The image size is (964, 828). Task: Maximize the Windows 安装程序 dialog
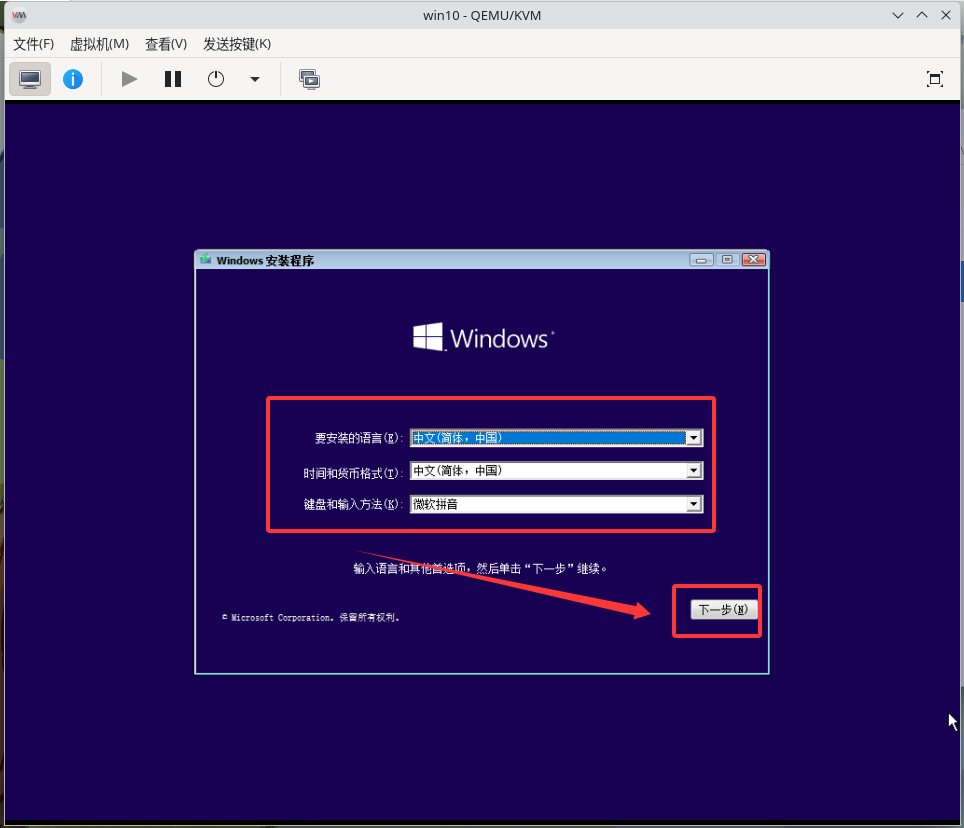(x=727, y=260)
